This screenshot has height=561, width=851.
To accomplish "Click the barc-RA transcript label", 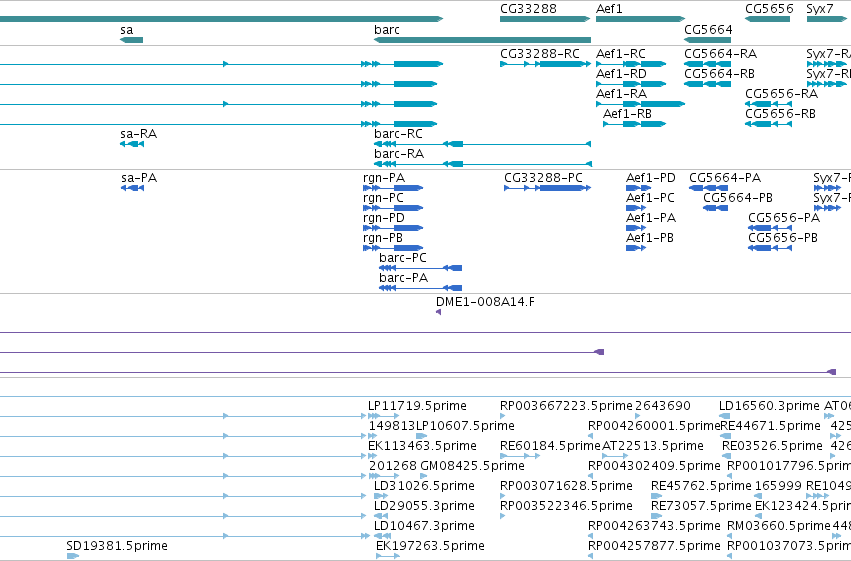I will (399, 154).
